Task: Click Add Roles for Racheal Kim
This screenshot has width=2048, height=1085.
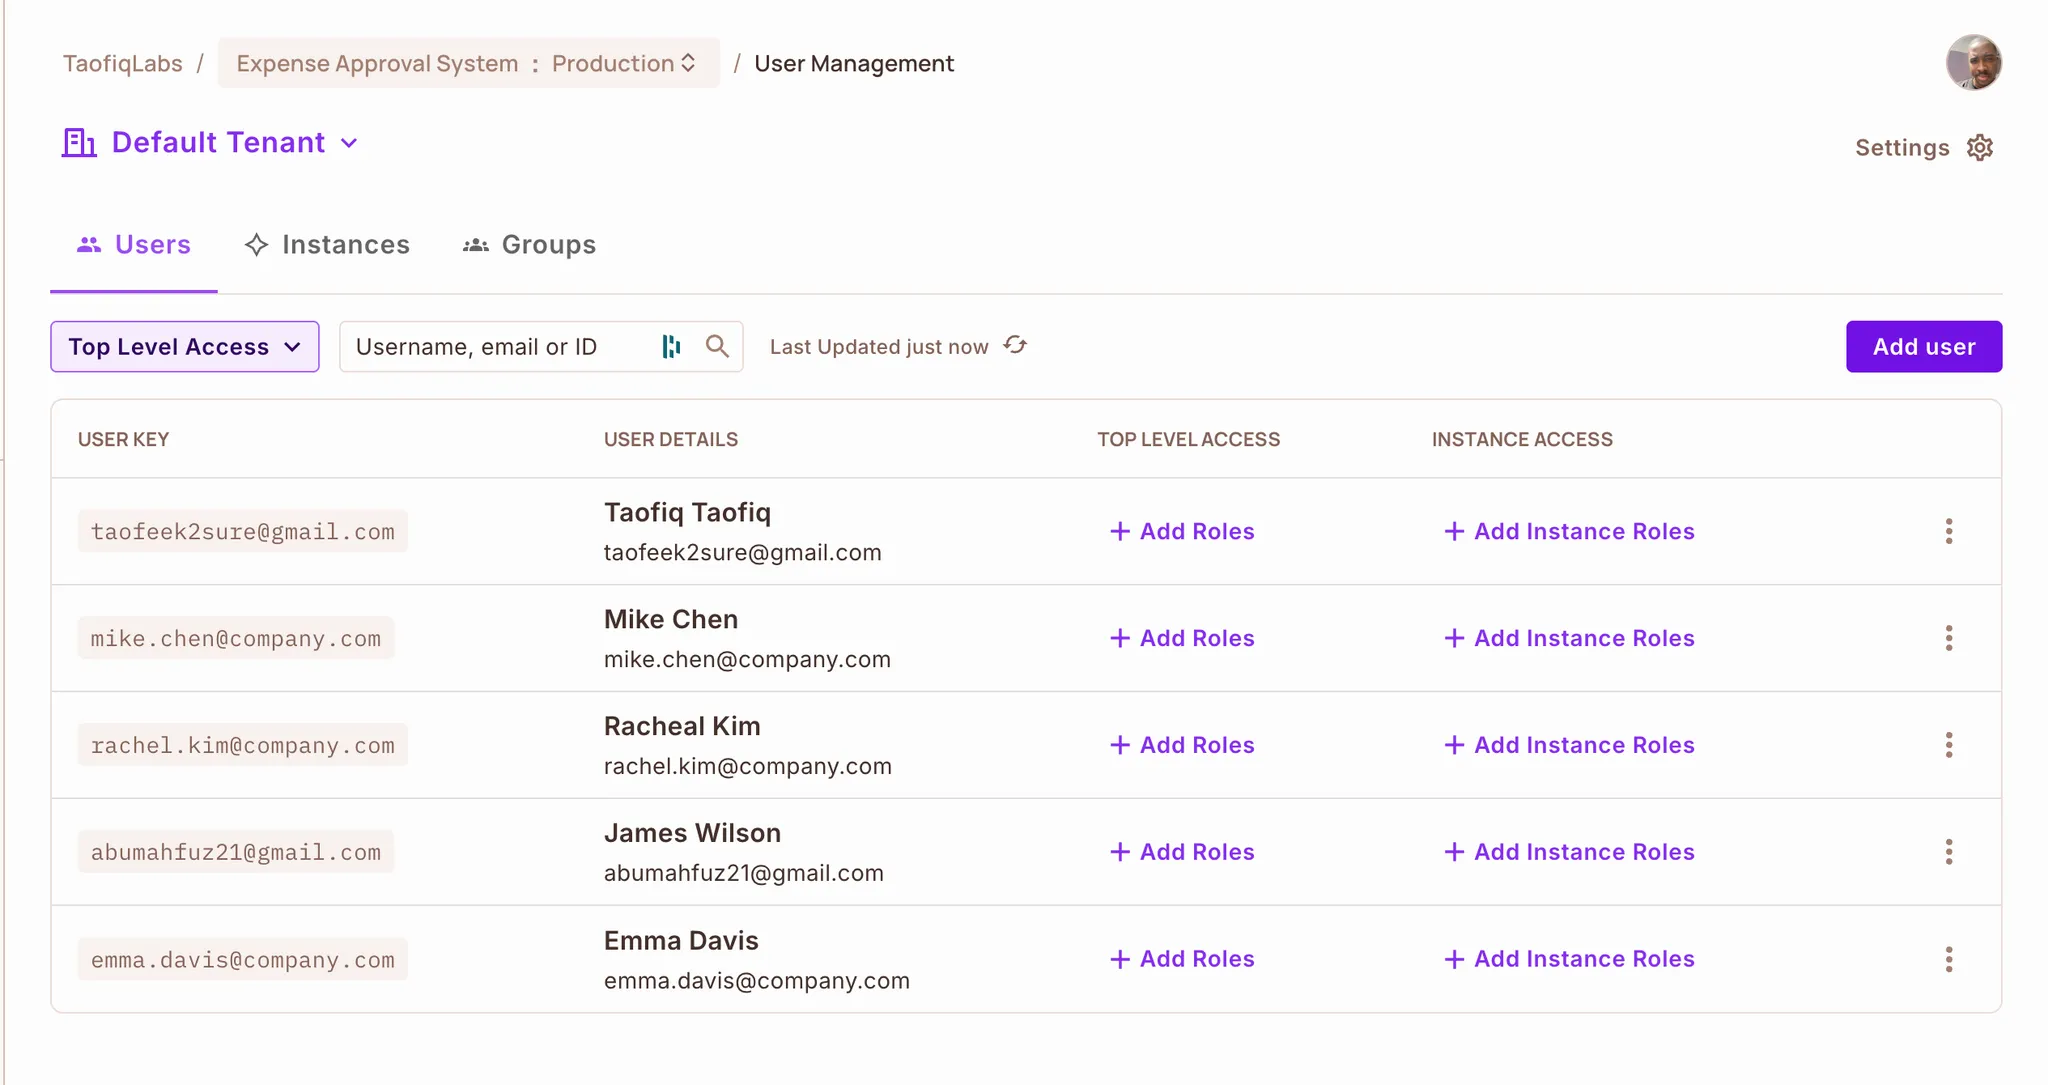Action: pyautogui.click(x=1182, y=745)
